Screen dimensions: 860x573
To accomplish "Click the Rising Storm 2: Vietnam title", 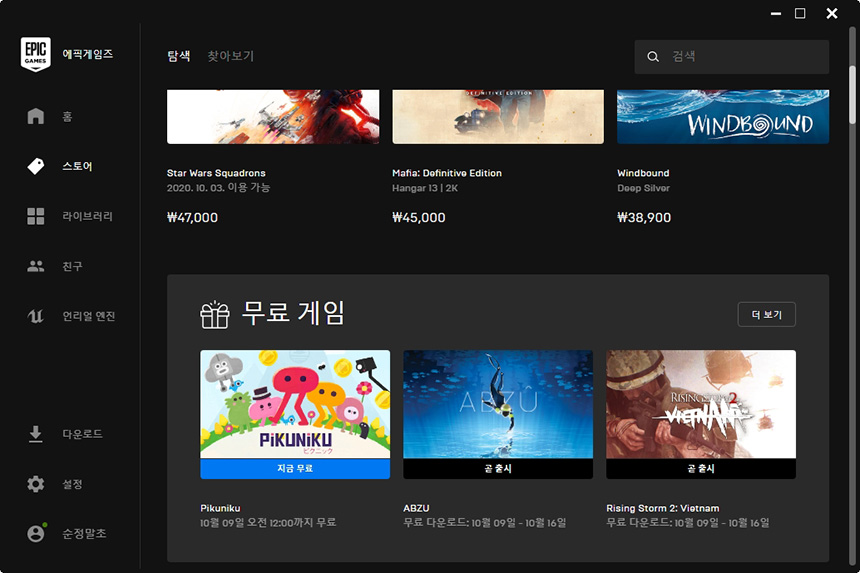I will 663,508.
